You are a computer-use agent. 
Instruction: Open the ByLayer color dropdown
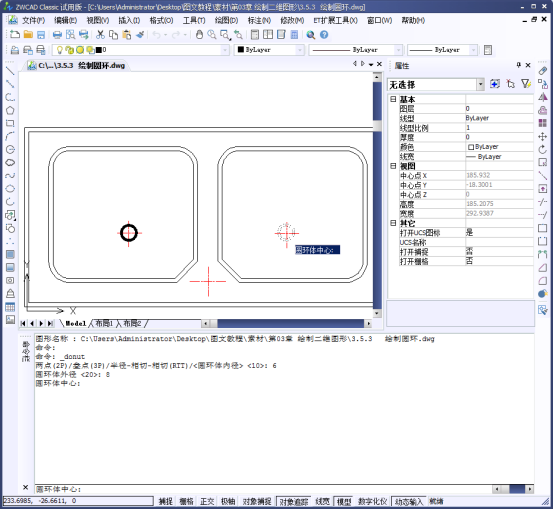300,50
